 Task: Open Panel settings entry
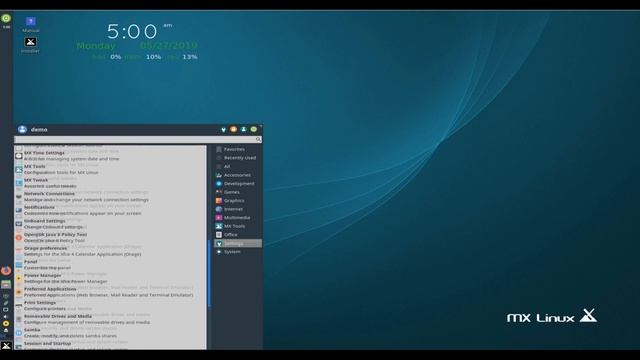coord(110,264)
